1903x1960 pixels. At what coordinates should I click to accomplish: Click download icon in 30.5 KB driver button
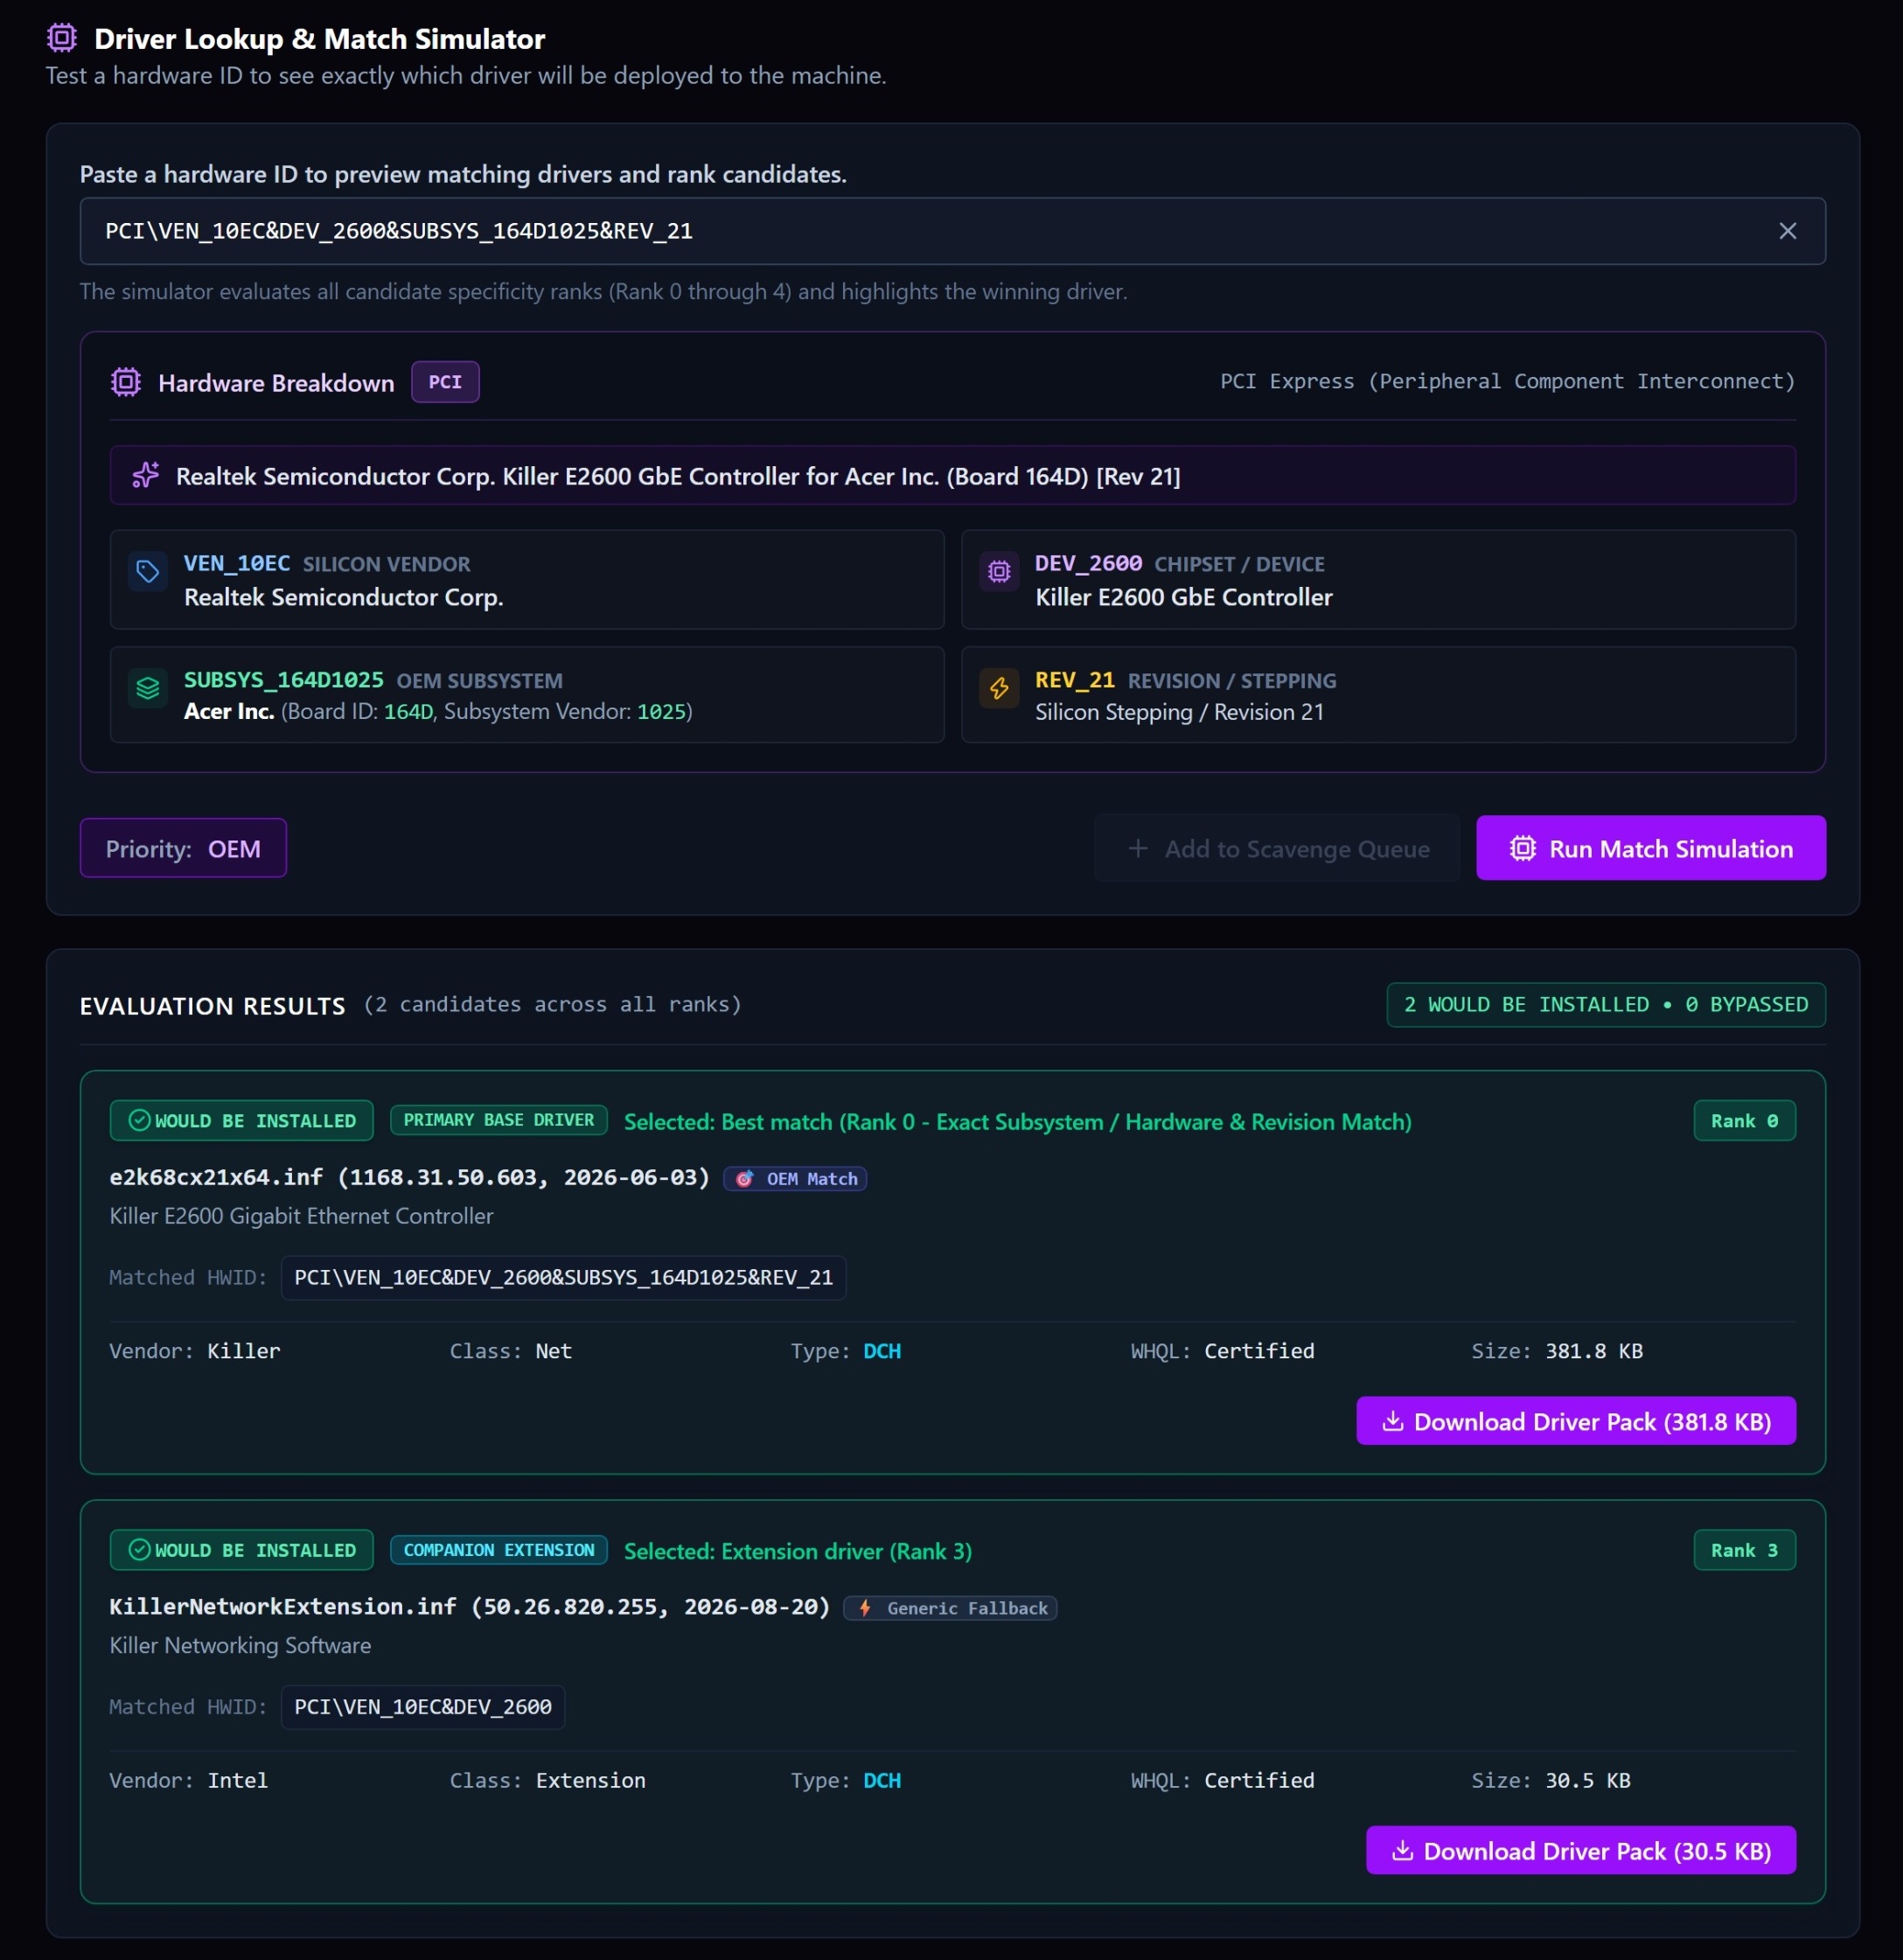(x=1402, y=1850)
